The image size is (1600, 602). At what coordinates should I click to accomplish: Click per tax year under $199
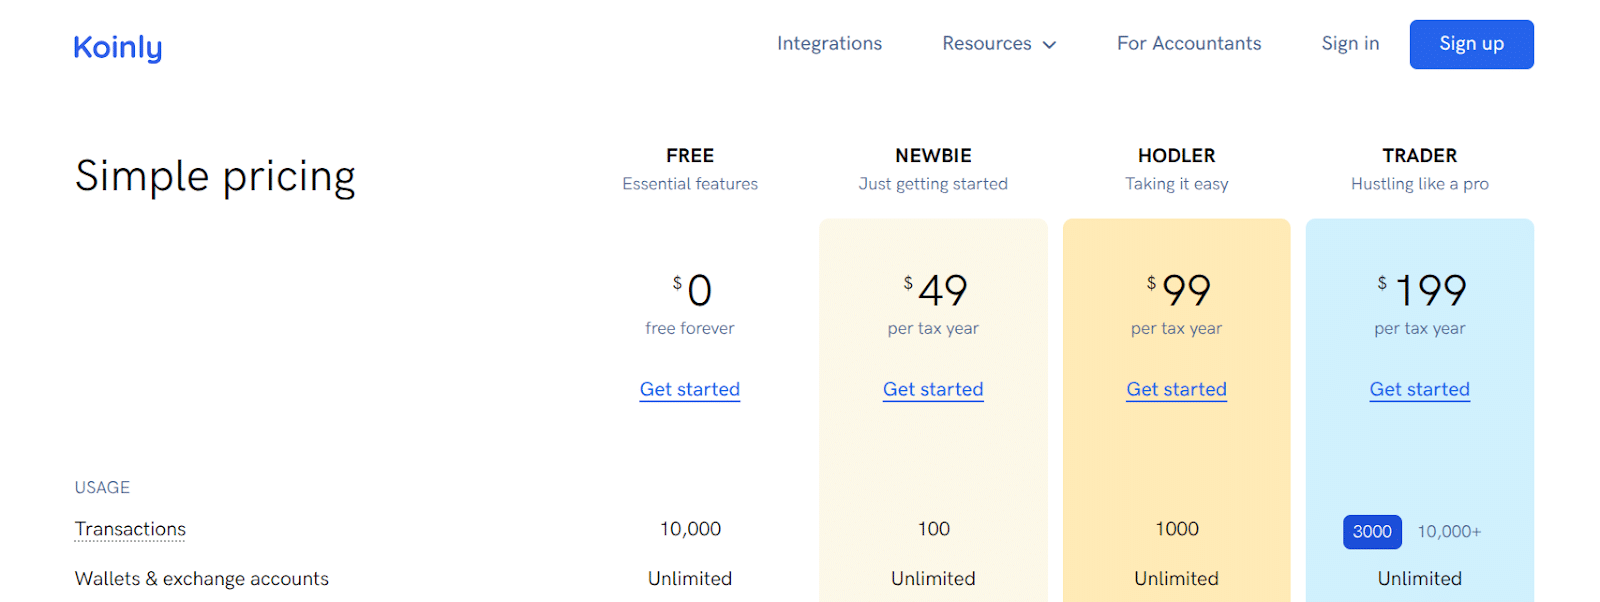click(1420, 328)
